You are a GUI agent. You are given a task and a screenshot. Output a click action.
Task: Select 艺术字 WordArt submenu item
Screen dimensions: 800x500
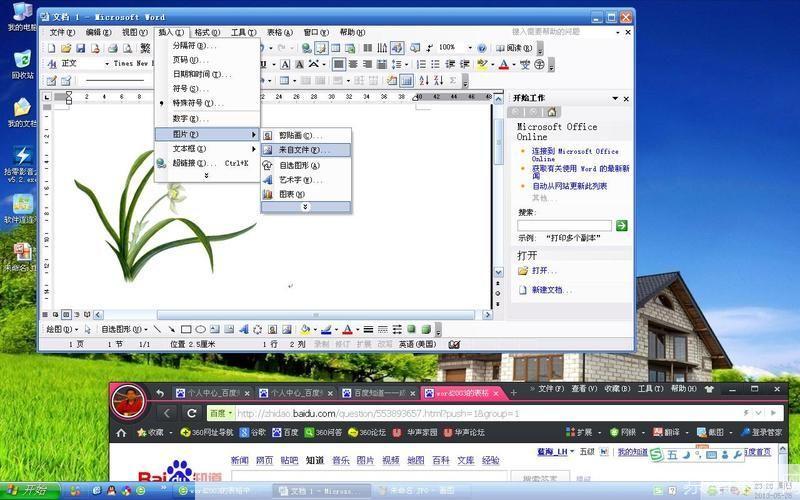point(306,180)
